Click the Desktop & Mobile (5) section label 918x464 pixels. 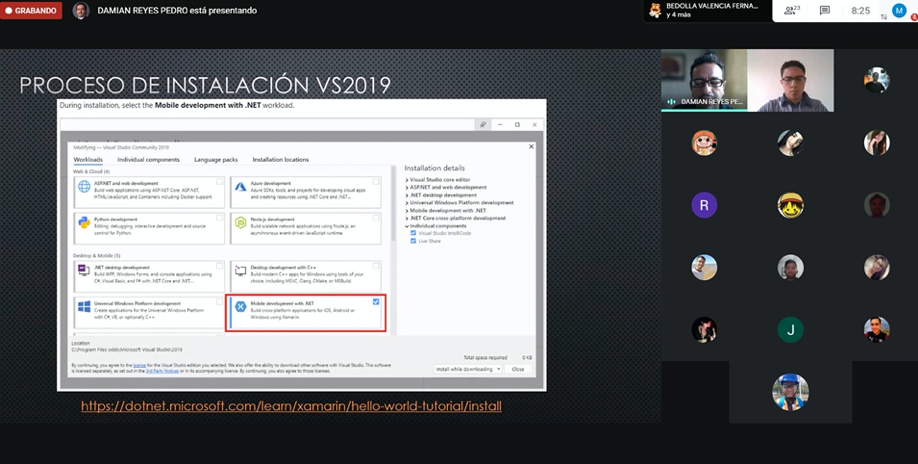(97, 256)
